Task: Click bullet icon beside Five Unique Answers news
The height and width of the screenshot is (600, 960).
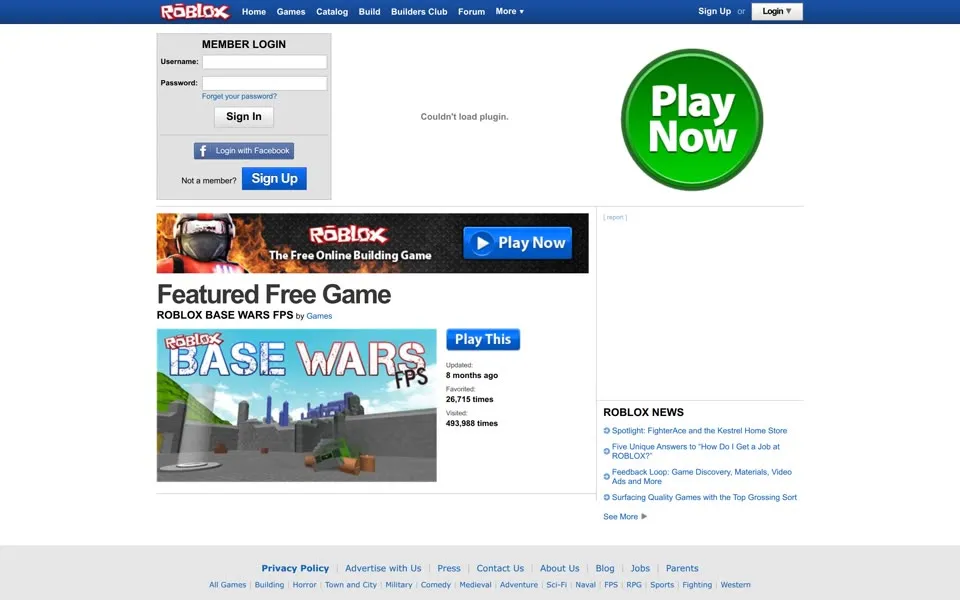Action: (607, 451)
